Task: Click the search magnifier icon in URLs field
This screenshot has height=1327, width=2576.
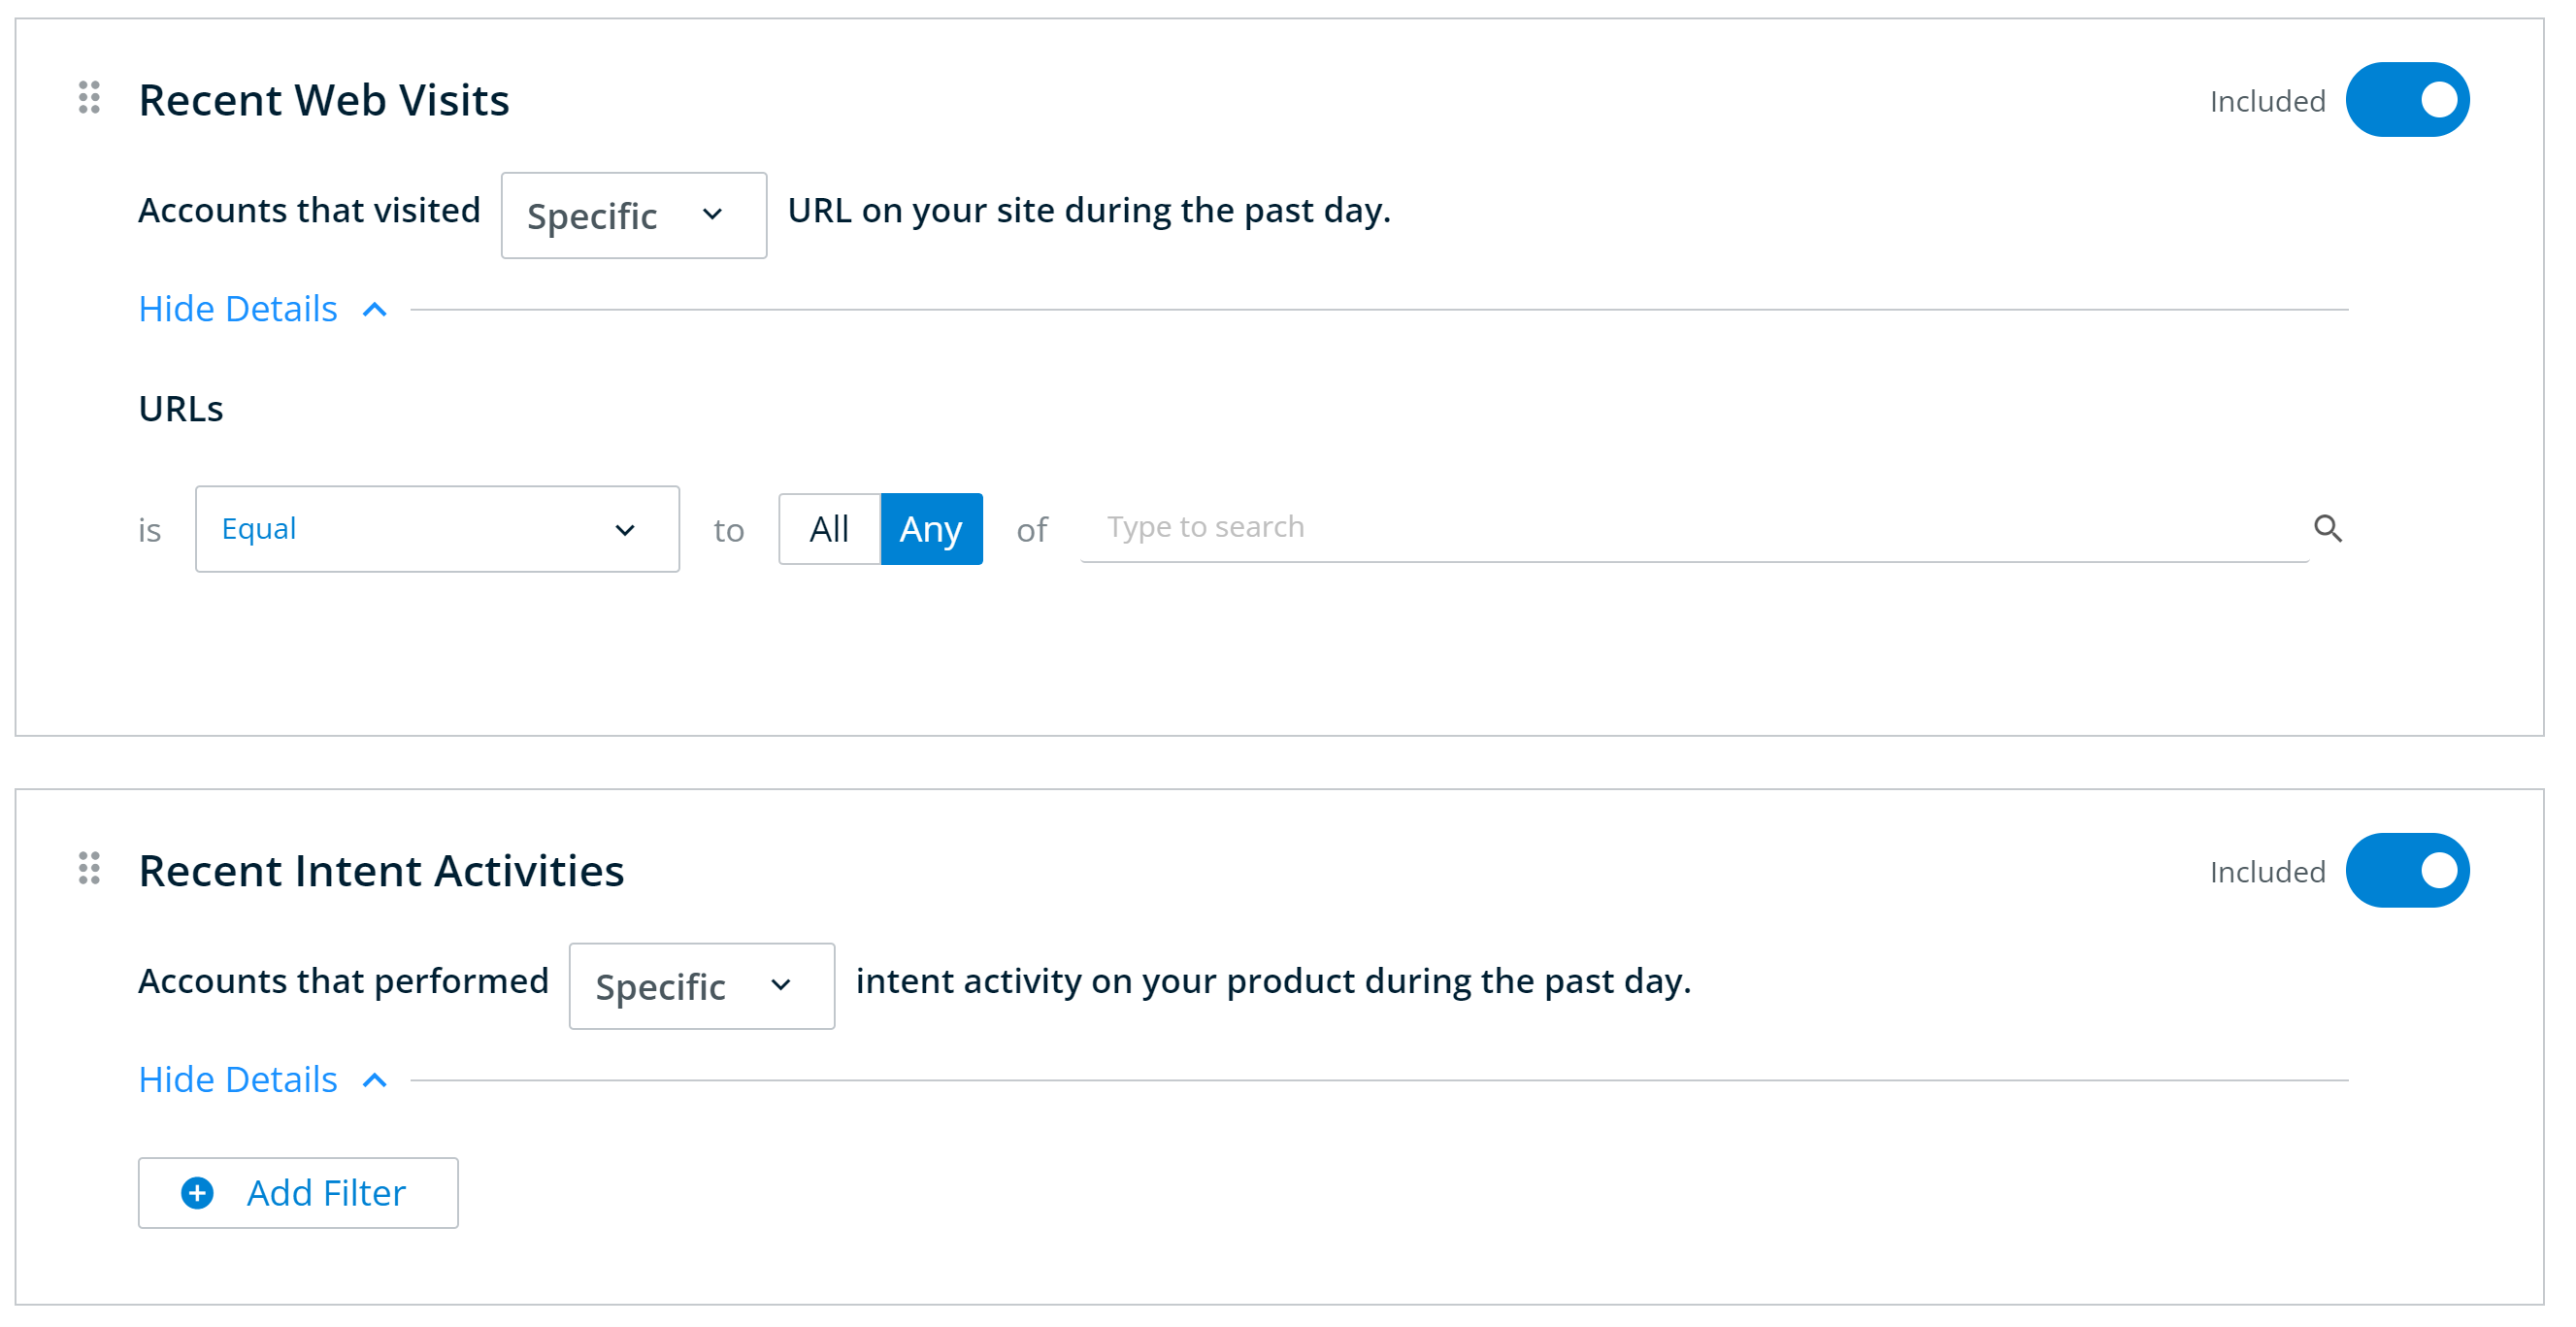Action: point(2327,528)
